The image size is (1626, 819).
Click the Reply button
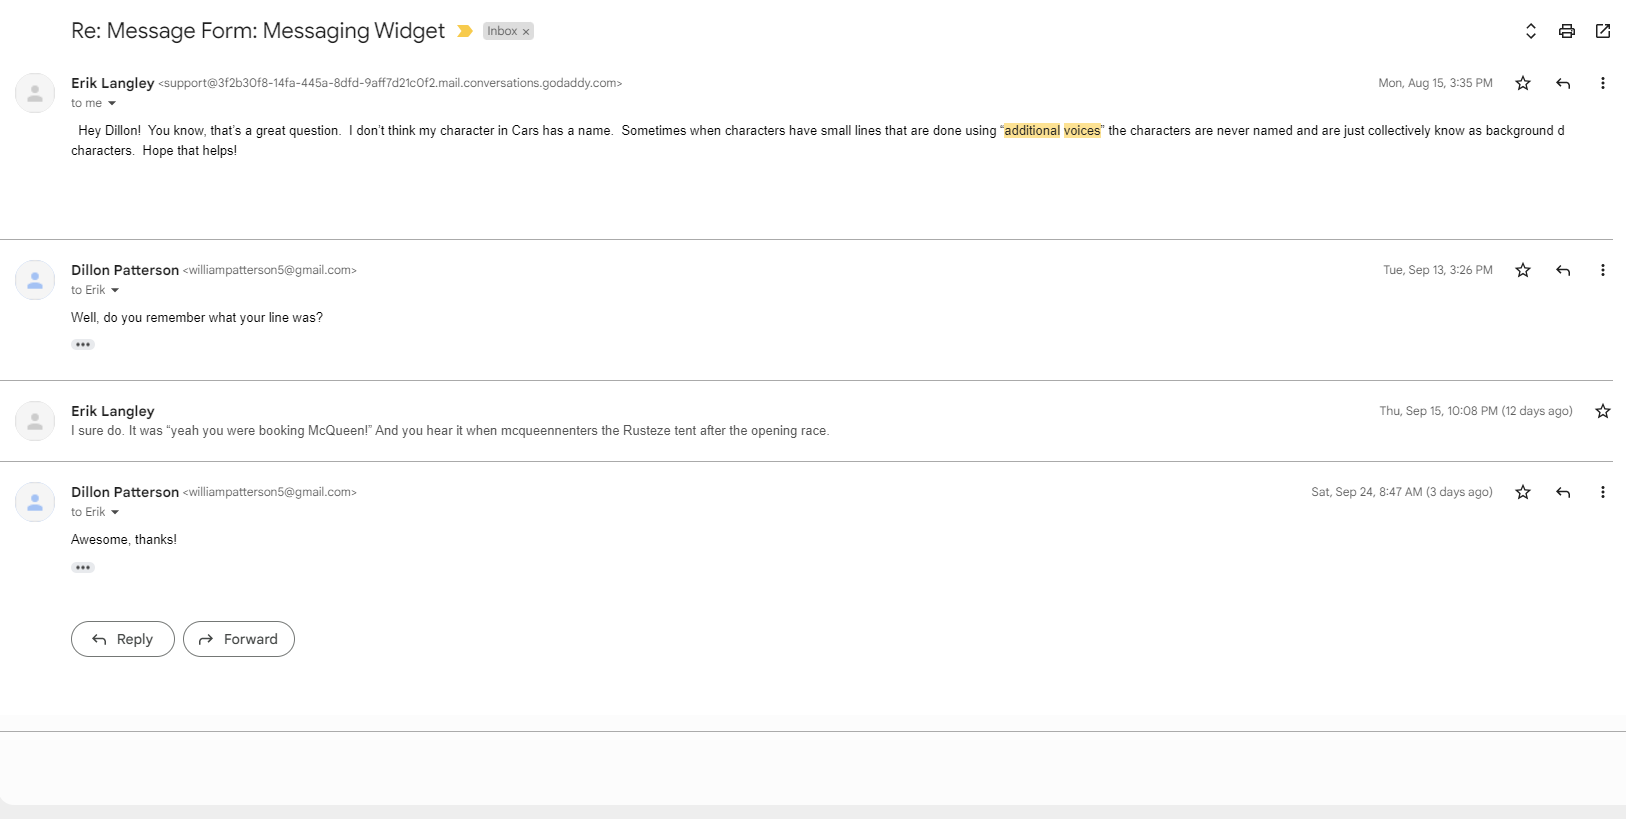123,639
